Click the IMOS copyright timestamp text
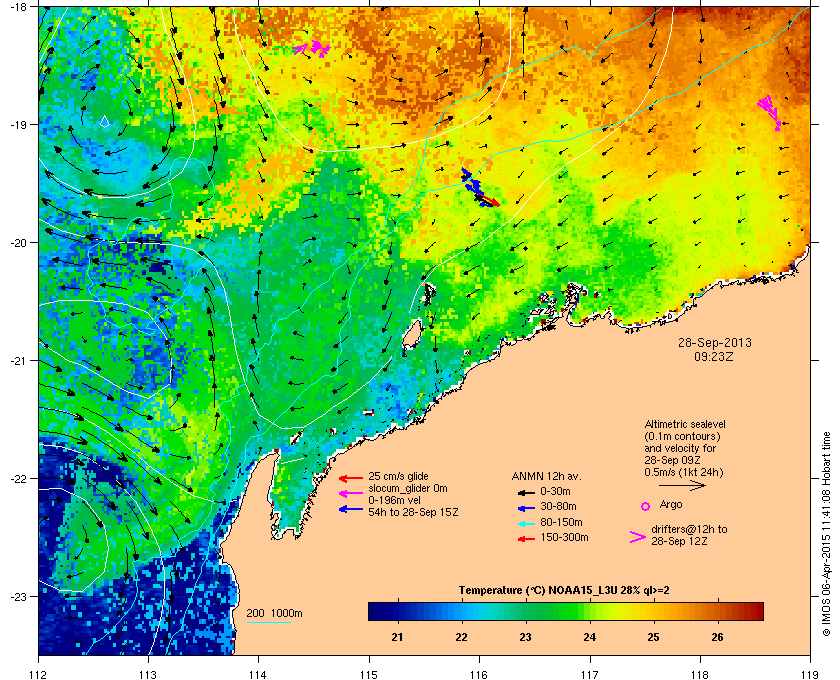 click(x=826, y=534)
